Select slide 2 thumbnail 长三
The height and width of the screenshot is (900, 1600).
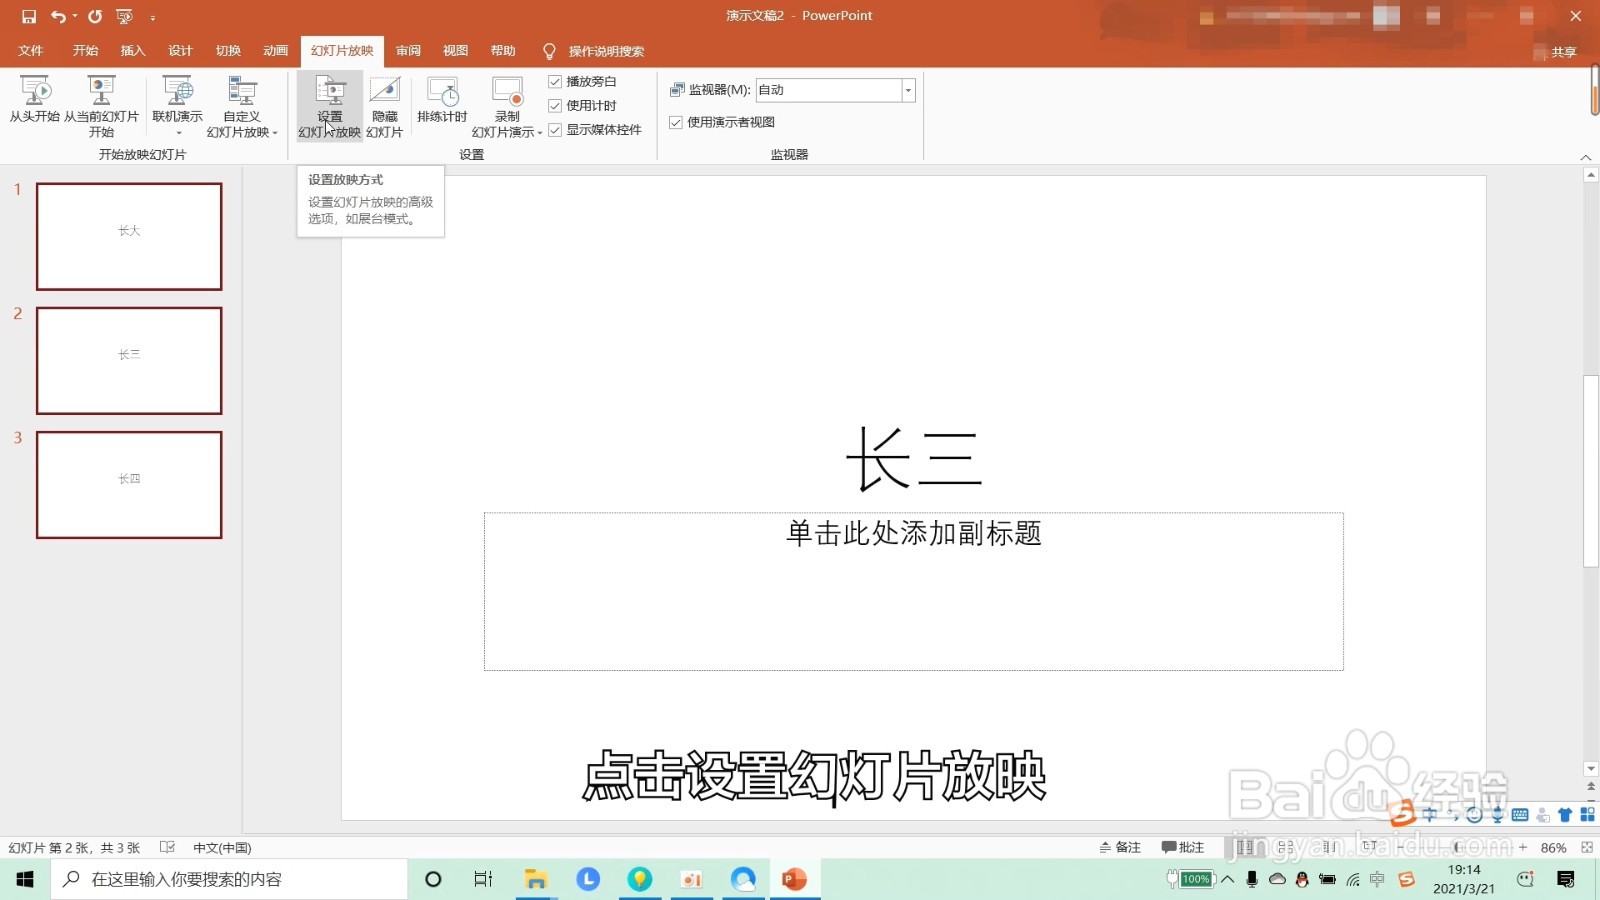(129, 360)
